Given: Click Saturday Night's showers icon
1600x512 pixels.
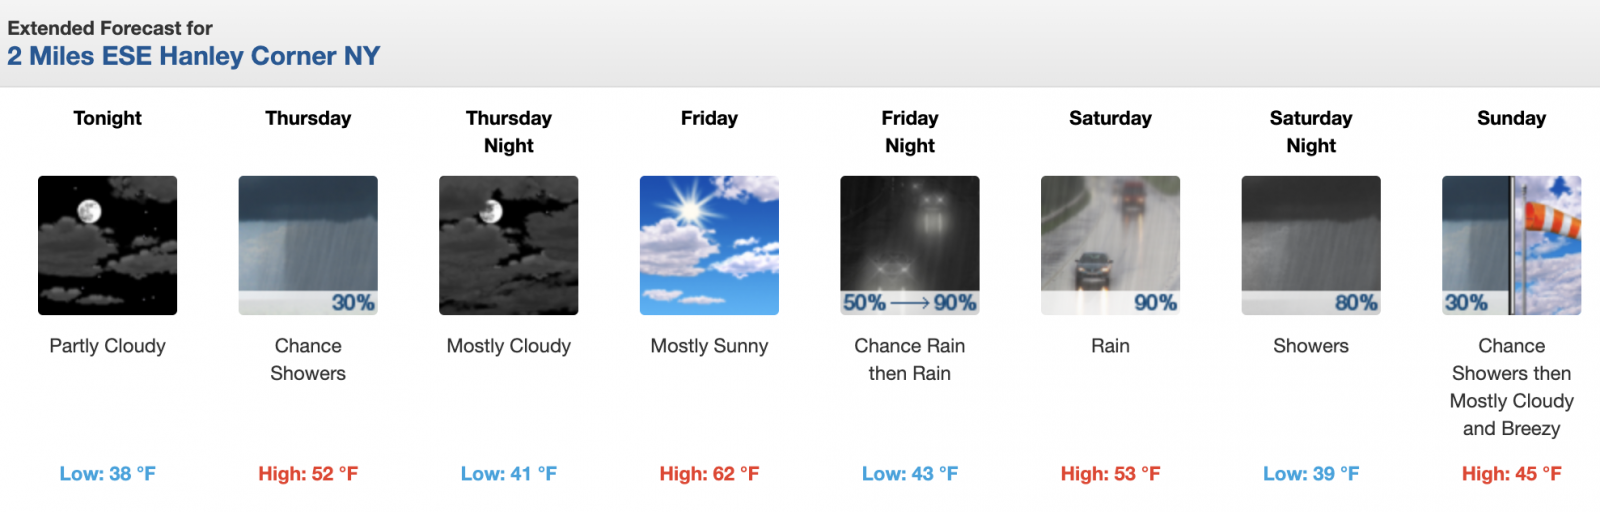Looking at the screenshot, I should click(x=1310, y=245).
